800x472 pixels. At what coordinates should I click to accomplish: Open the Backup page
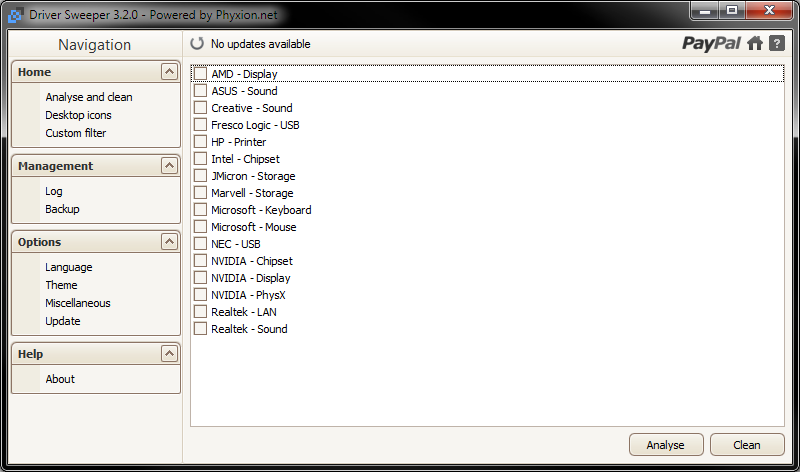[x=62, y=209]
